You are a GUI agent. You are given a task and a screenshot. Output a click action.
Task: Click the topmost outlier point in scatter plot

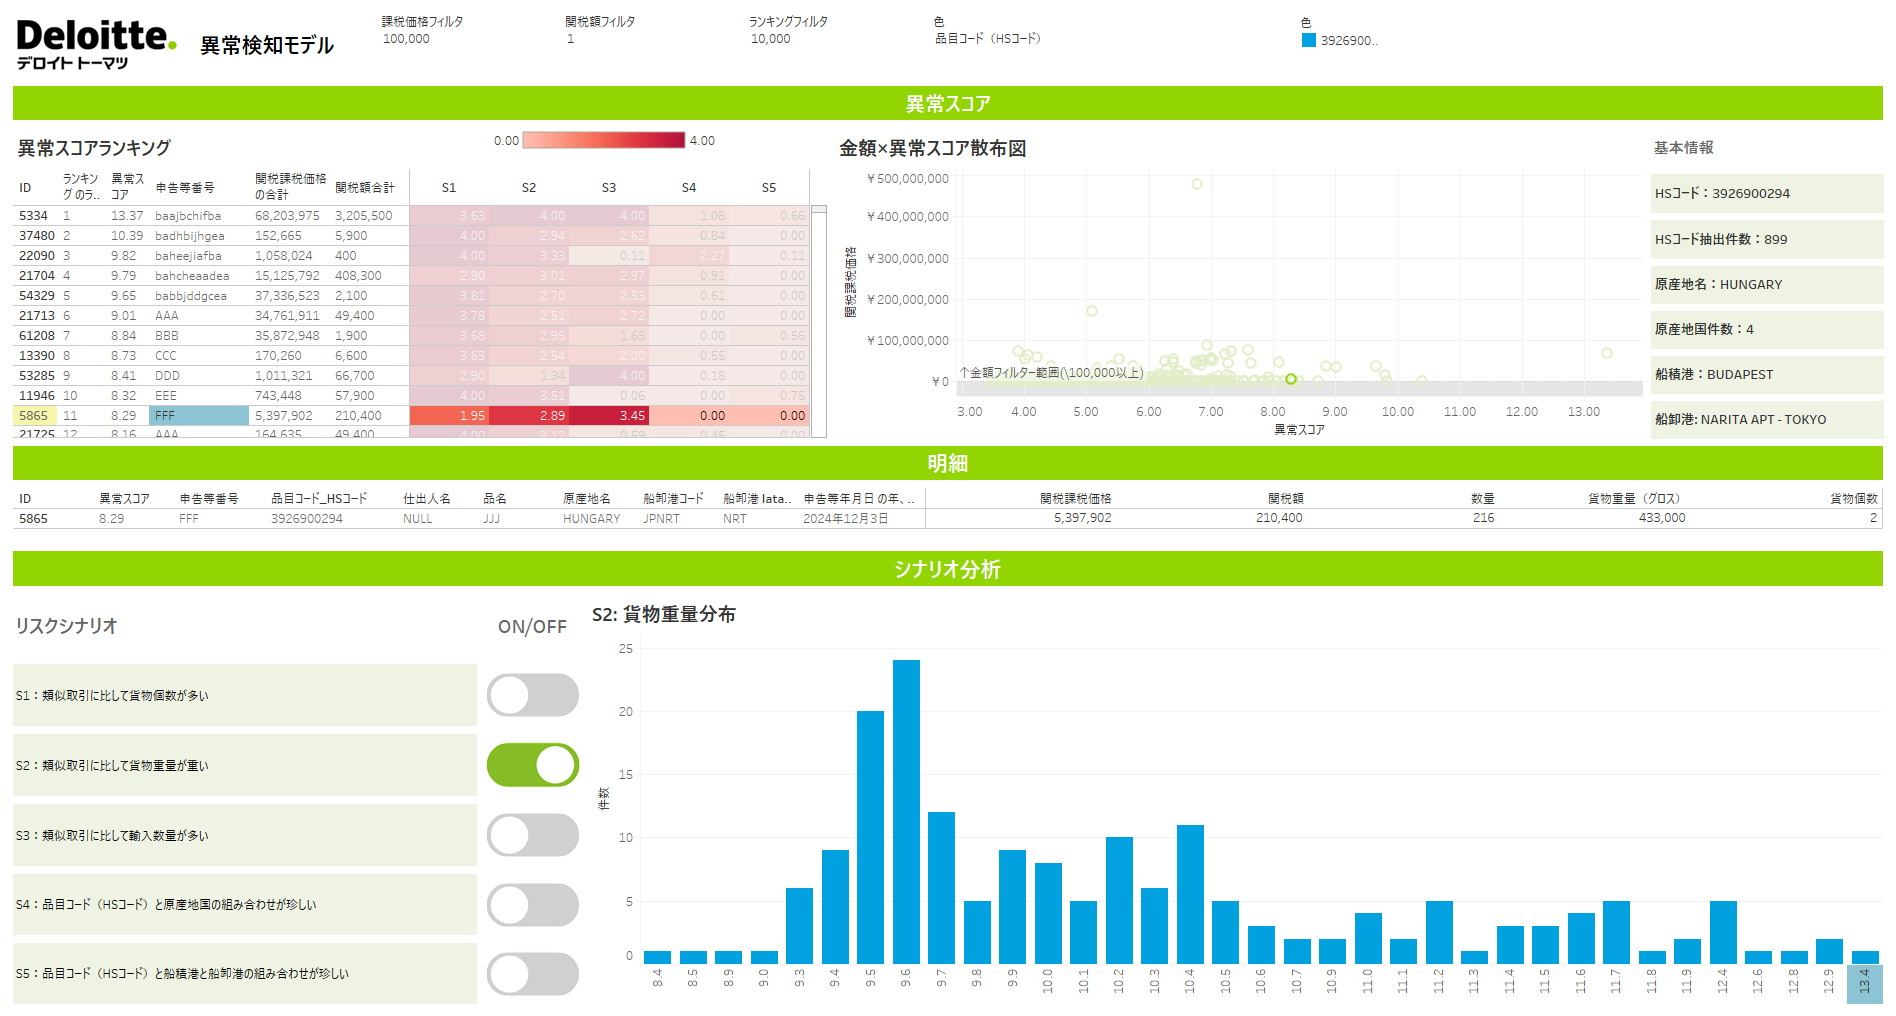(x=1197, y=184)
